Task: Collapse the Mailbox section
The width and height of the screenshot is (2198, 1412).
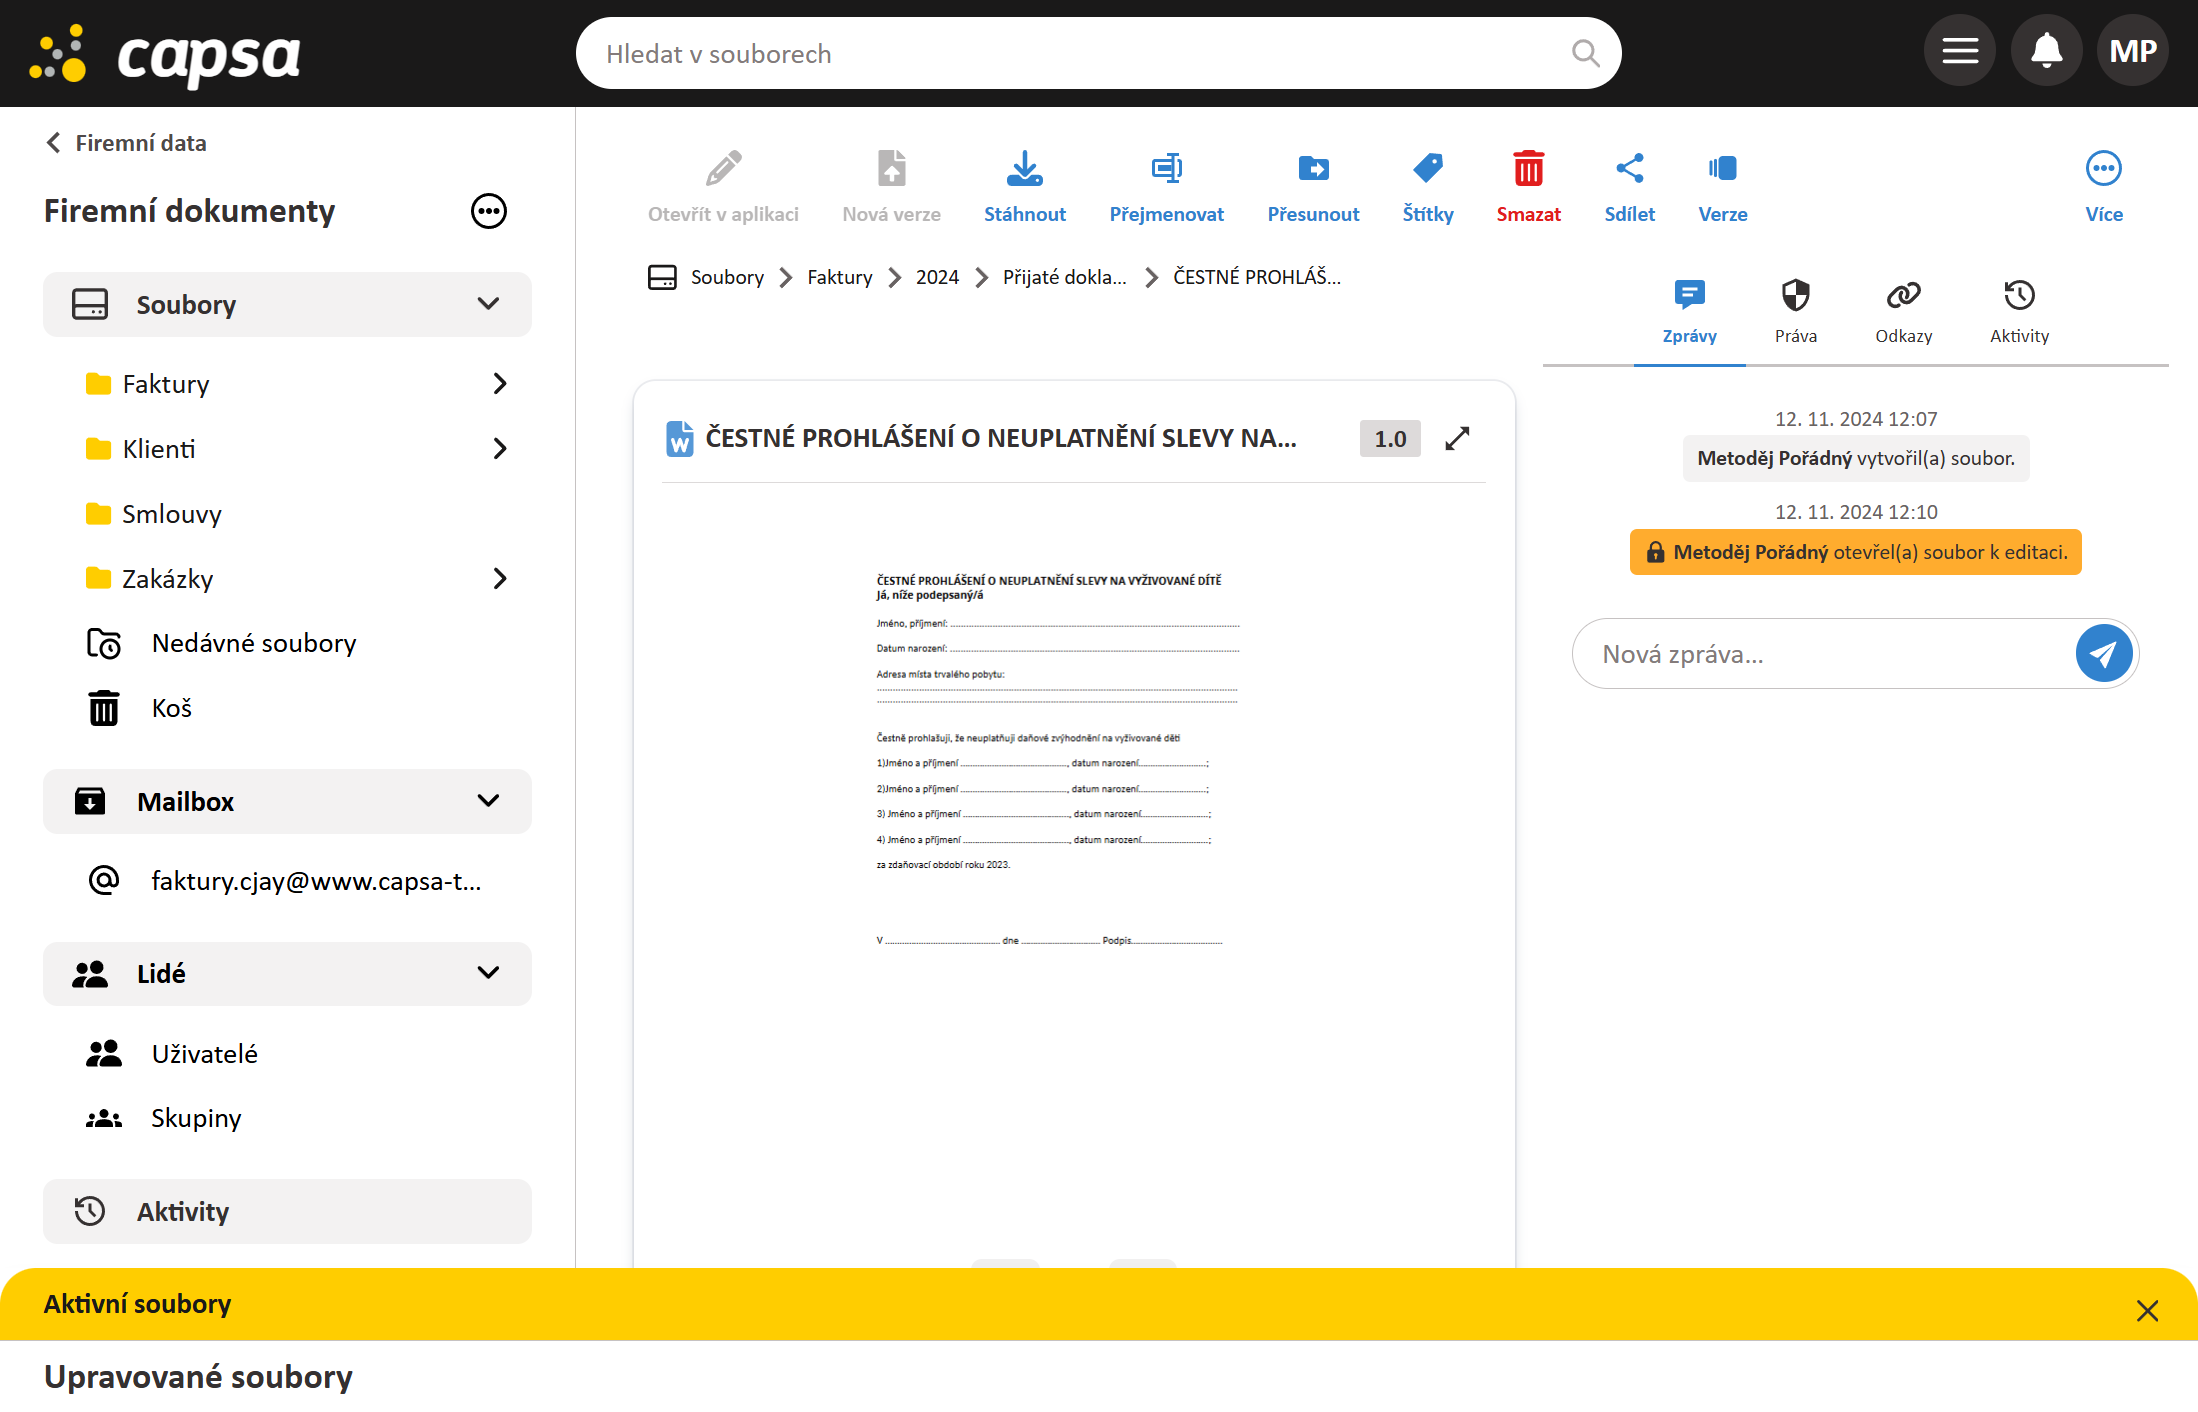Action: coord(488,801)
